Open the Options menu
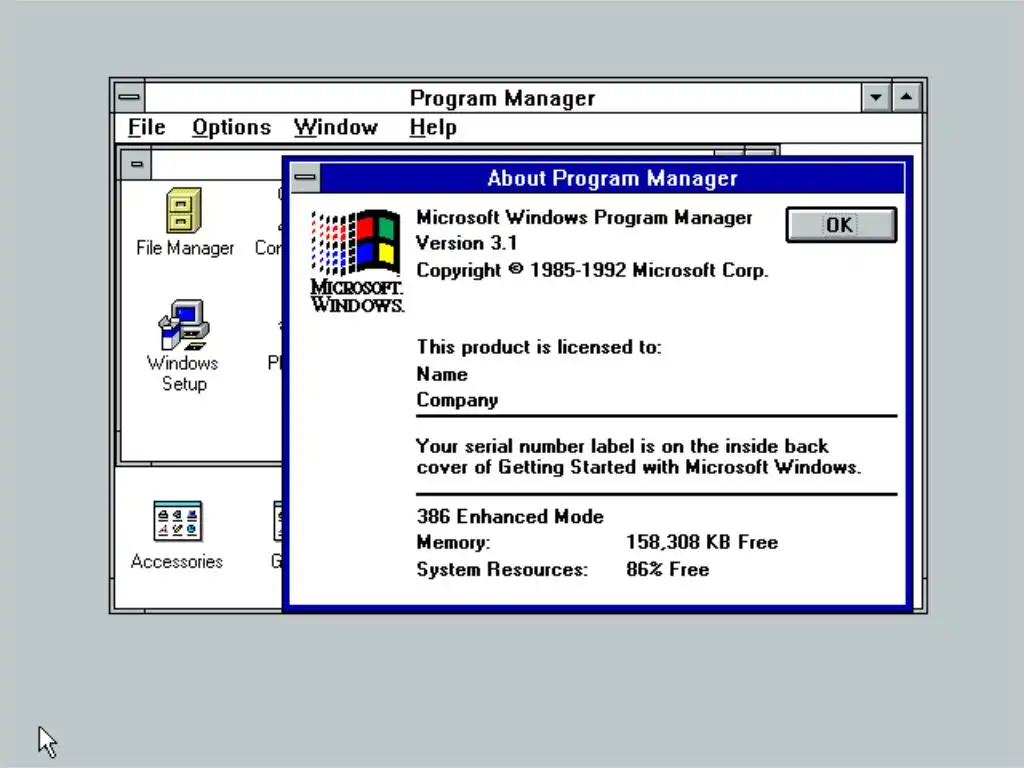Viewport: 1024px width, 768px height. click(231, 127)
